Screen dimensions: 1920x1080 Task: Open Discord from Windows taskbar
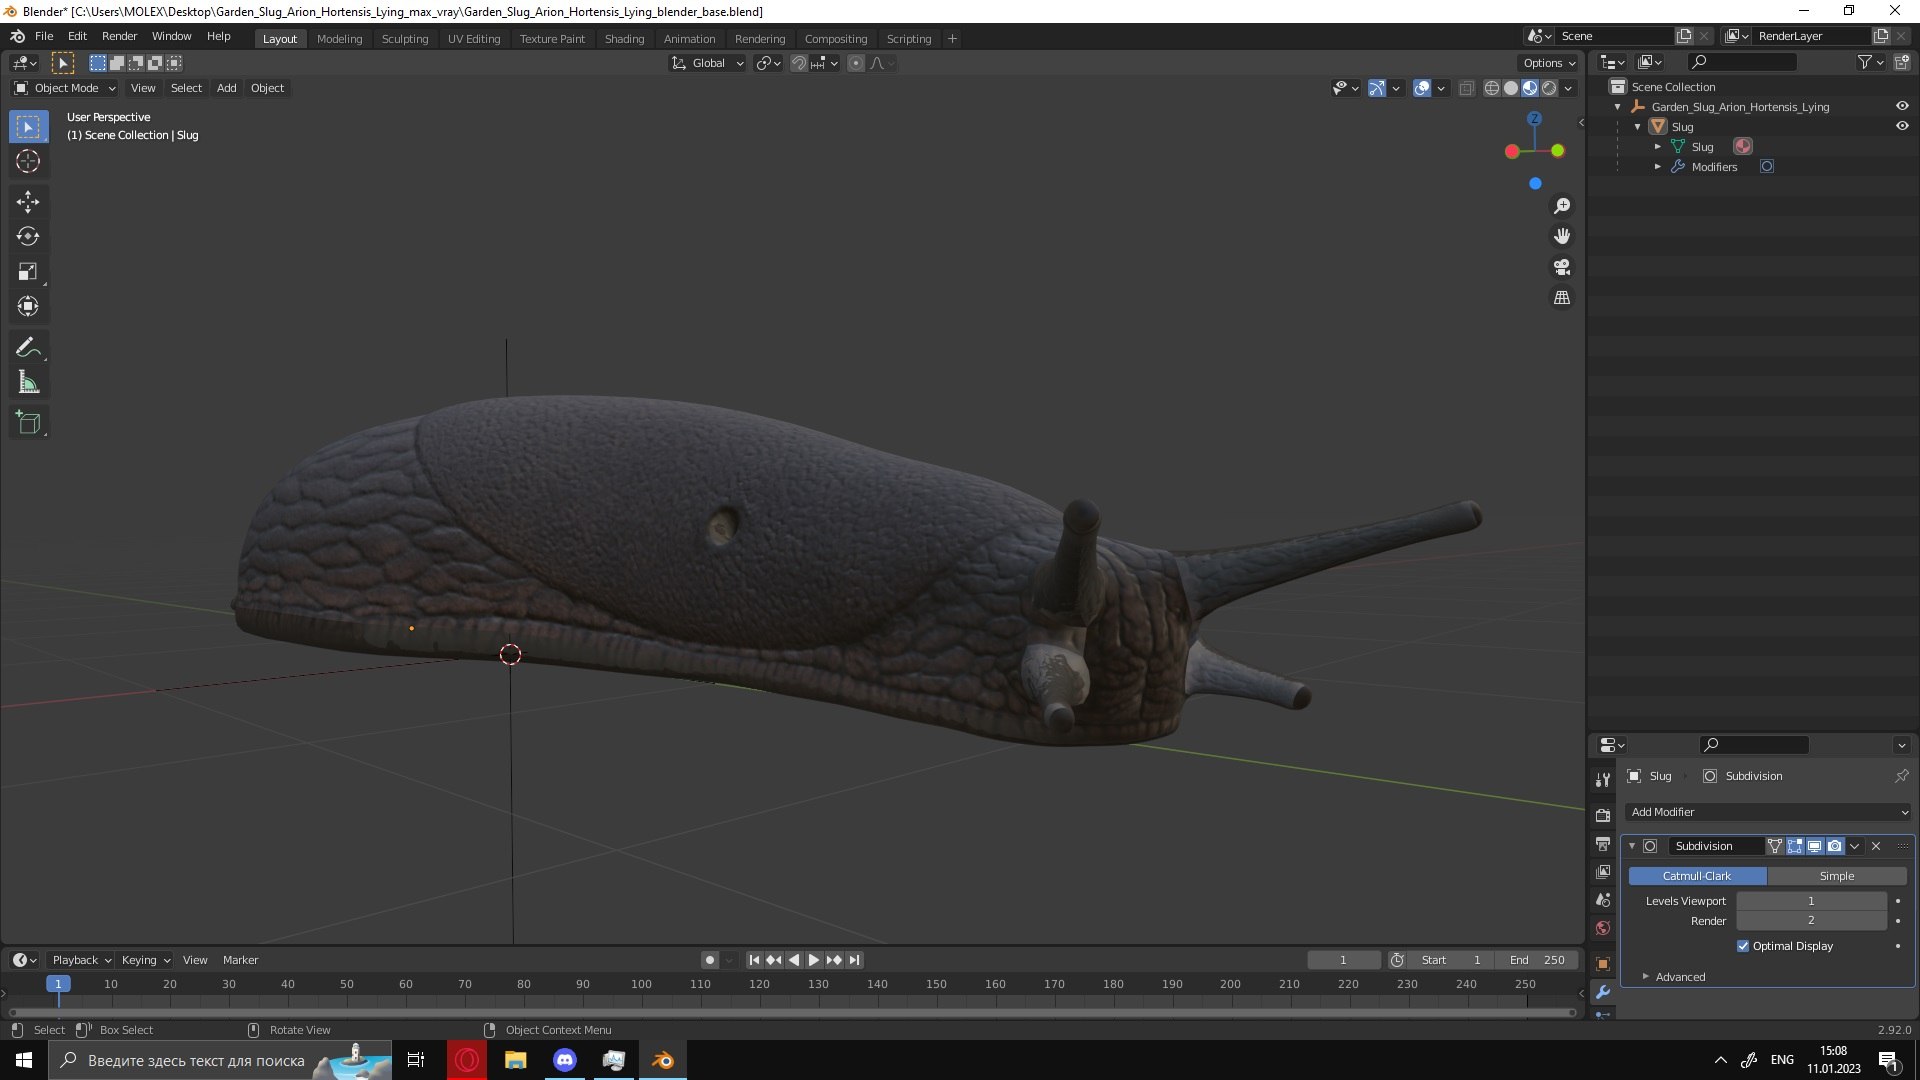[x=565, y=1060]
